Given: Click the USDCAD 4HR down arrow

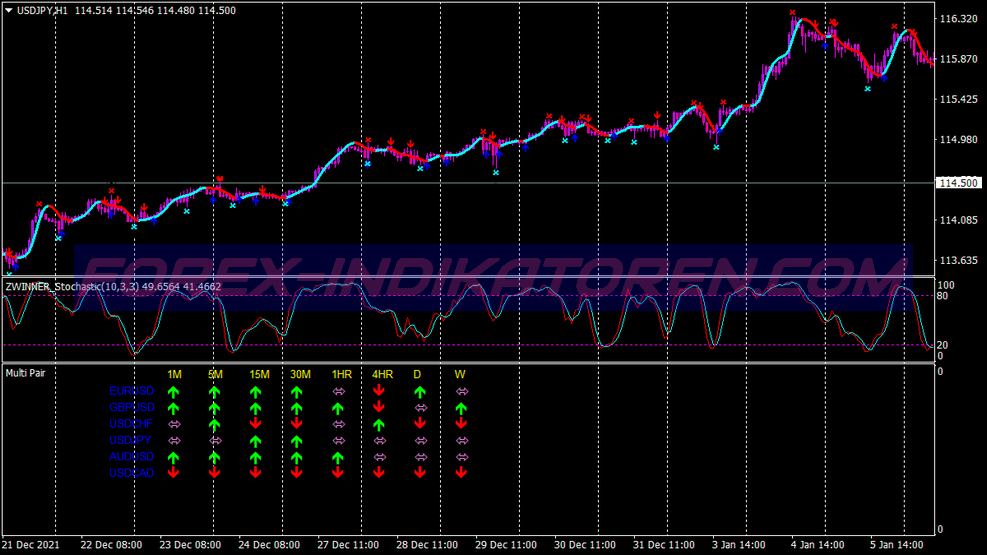Looking at the screenshot, I should point(379,473).
